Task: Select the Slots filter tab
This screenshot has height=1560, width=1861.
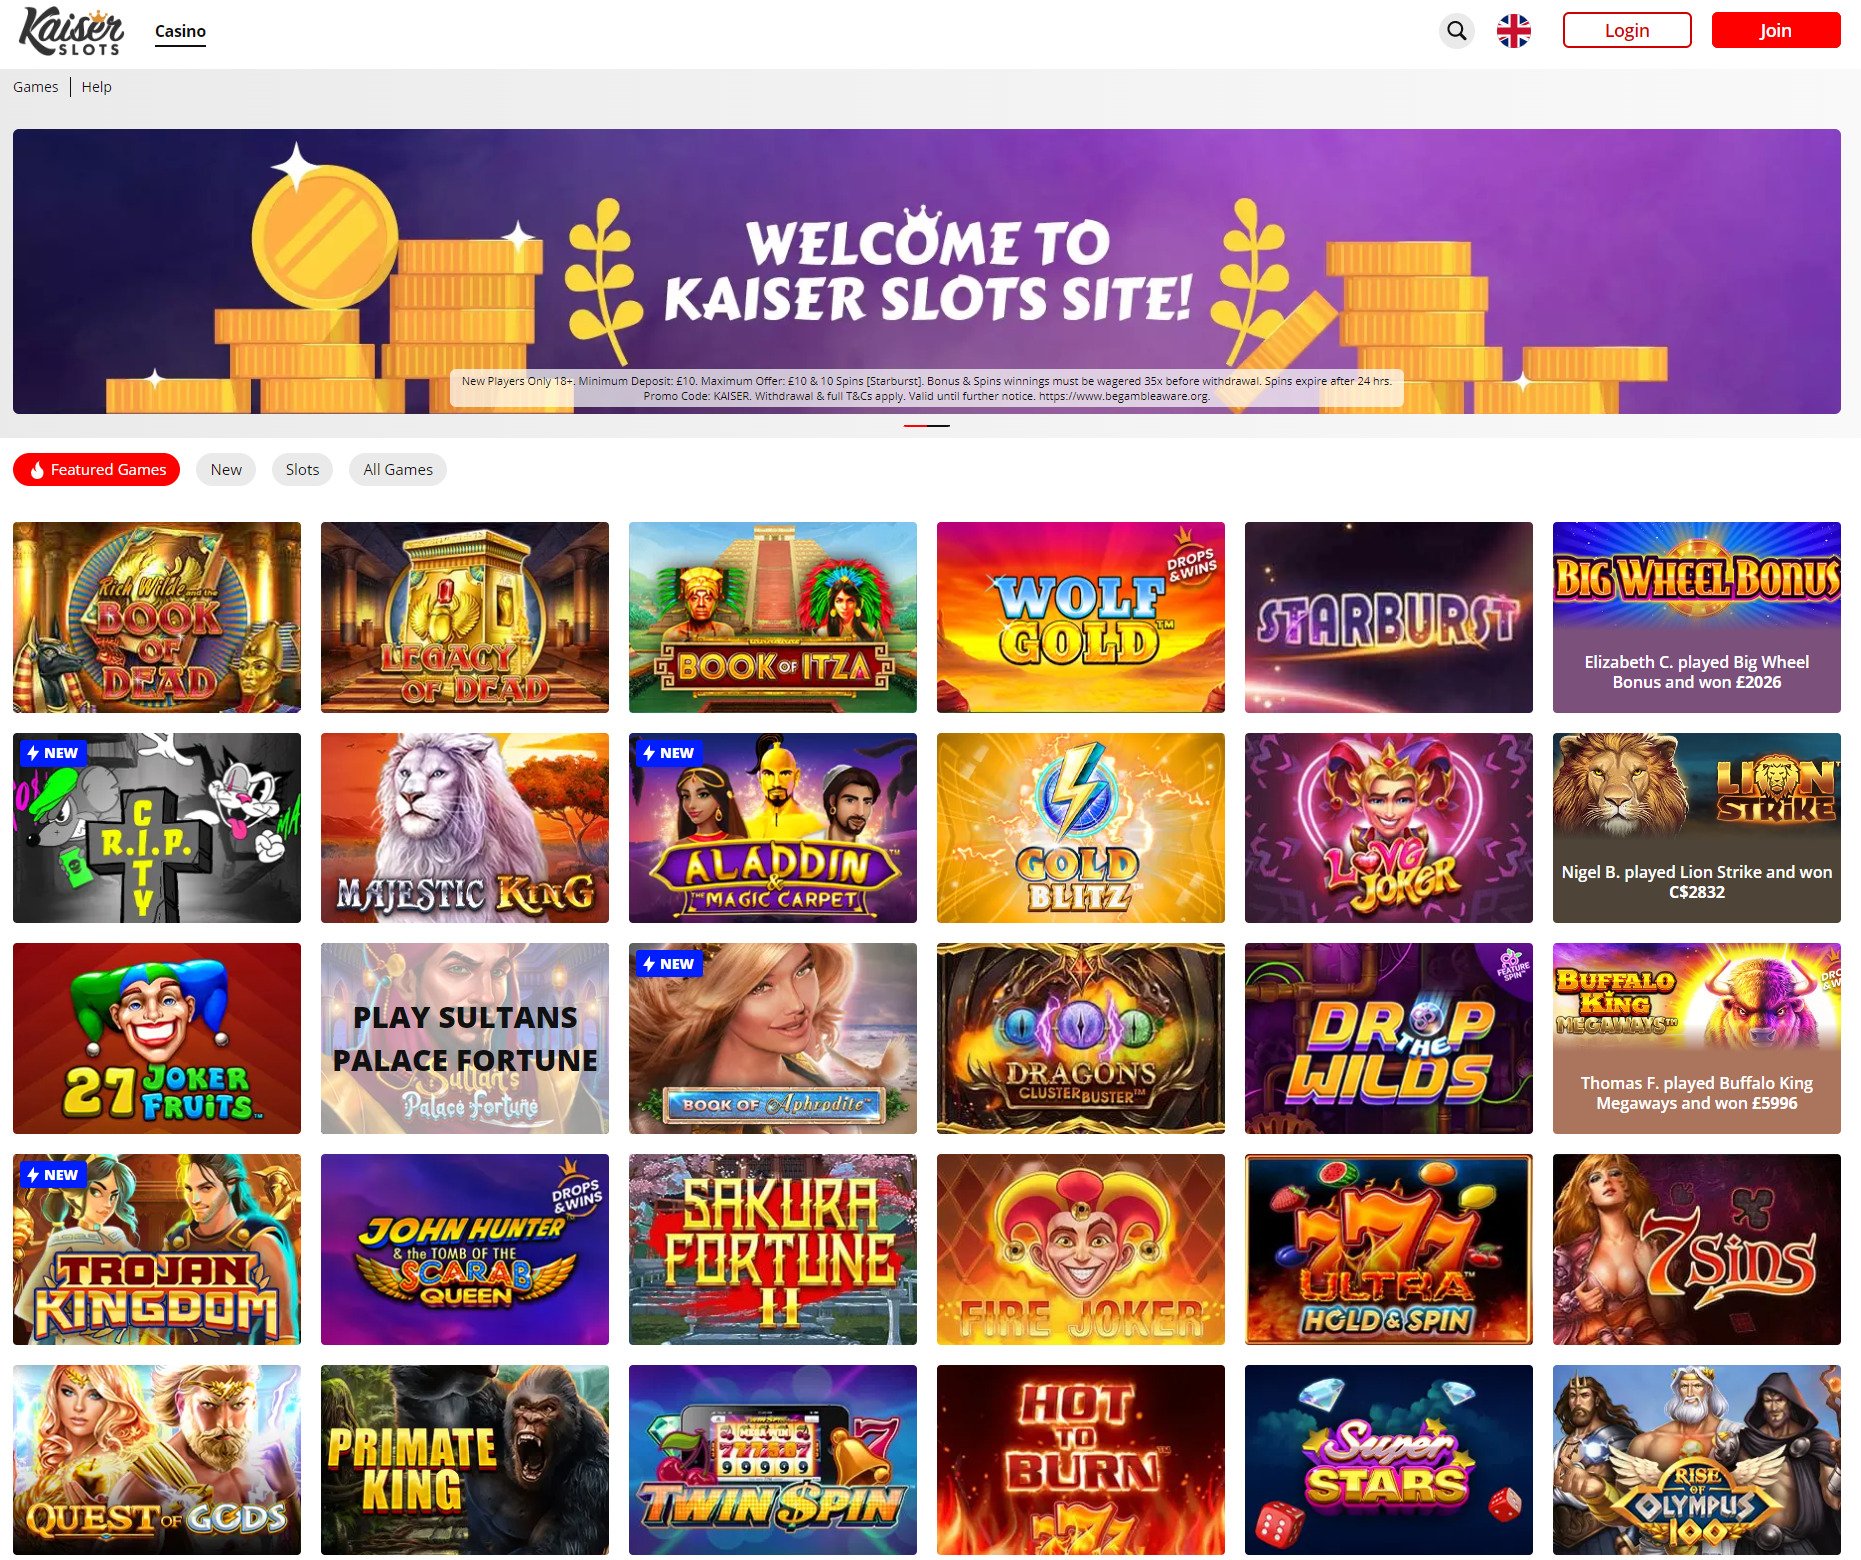Action: (x=302, y=470)
